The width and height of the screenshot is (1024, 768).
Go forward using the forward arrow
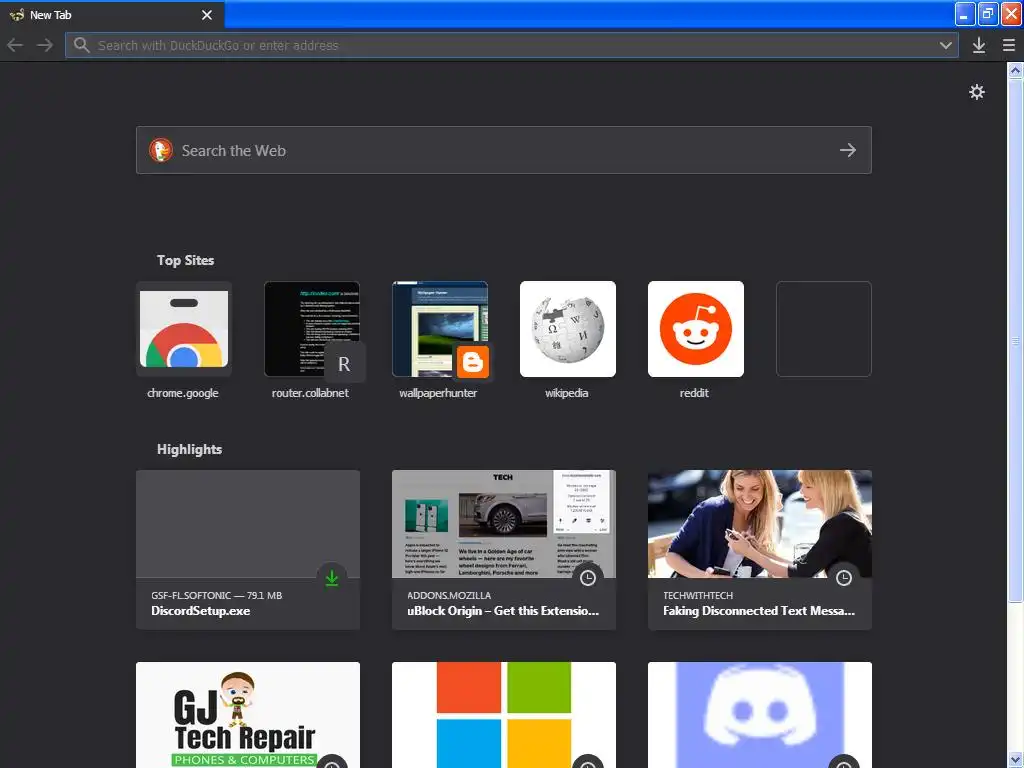tap(44, 45)
